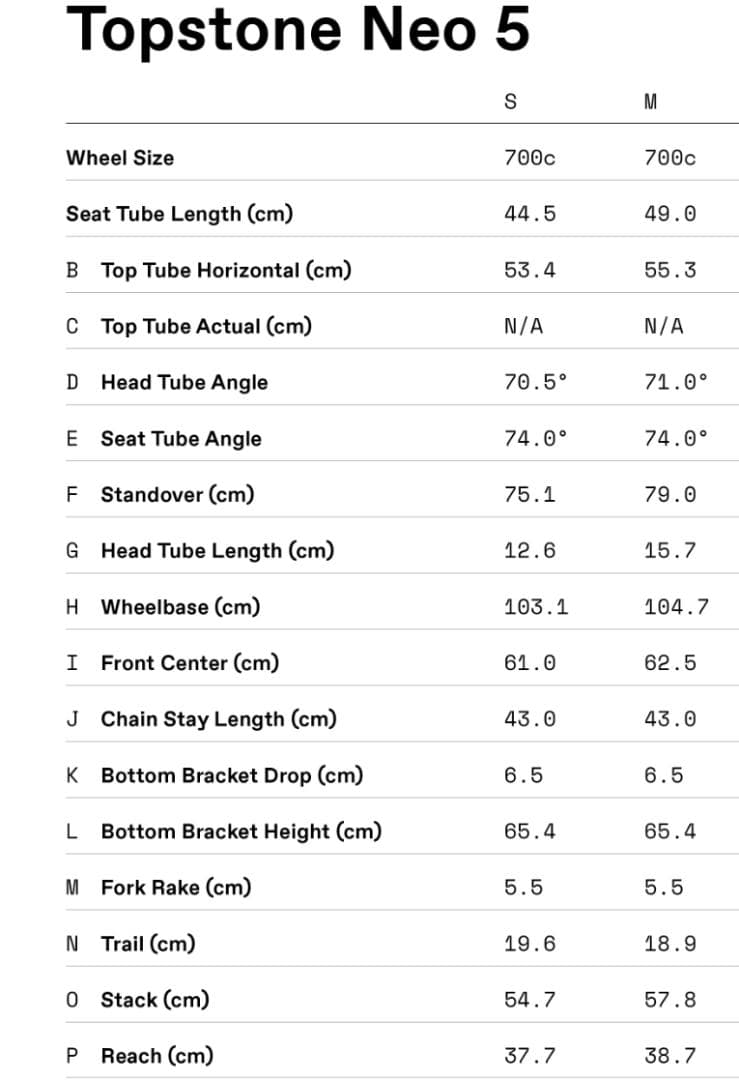Click the Stack value 57.8
Image resolution: width=739 pixels, height=1080 pixels.
(670, 1000)
